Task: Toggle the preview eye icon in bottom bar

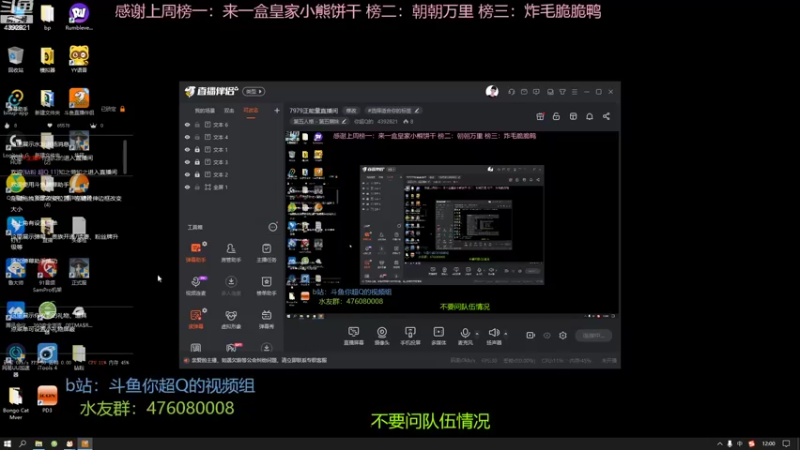Action: tap(547, 335)
